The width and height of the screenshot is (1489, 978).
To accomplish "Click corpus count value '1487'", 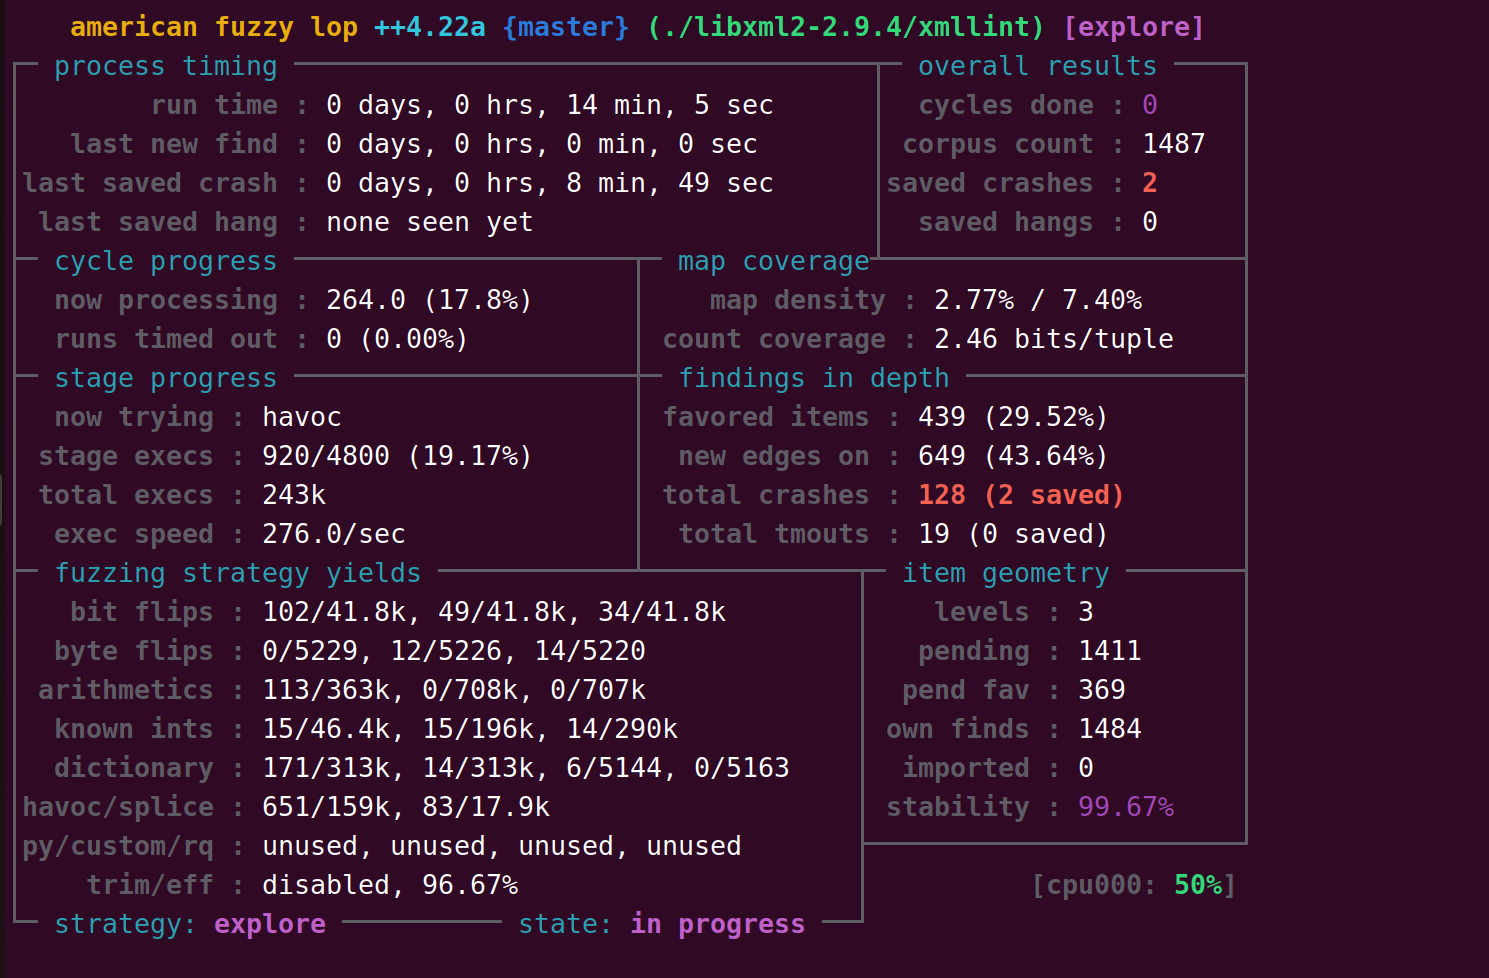I will [1174, 144].
